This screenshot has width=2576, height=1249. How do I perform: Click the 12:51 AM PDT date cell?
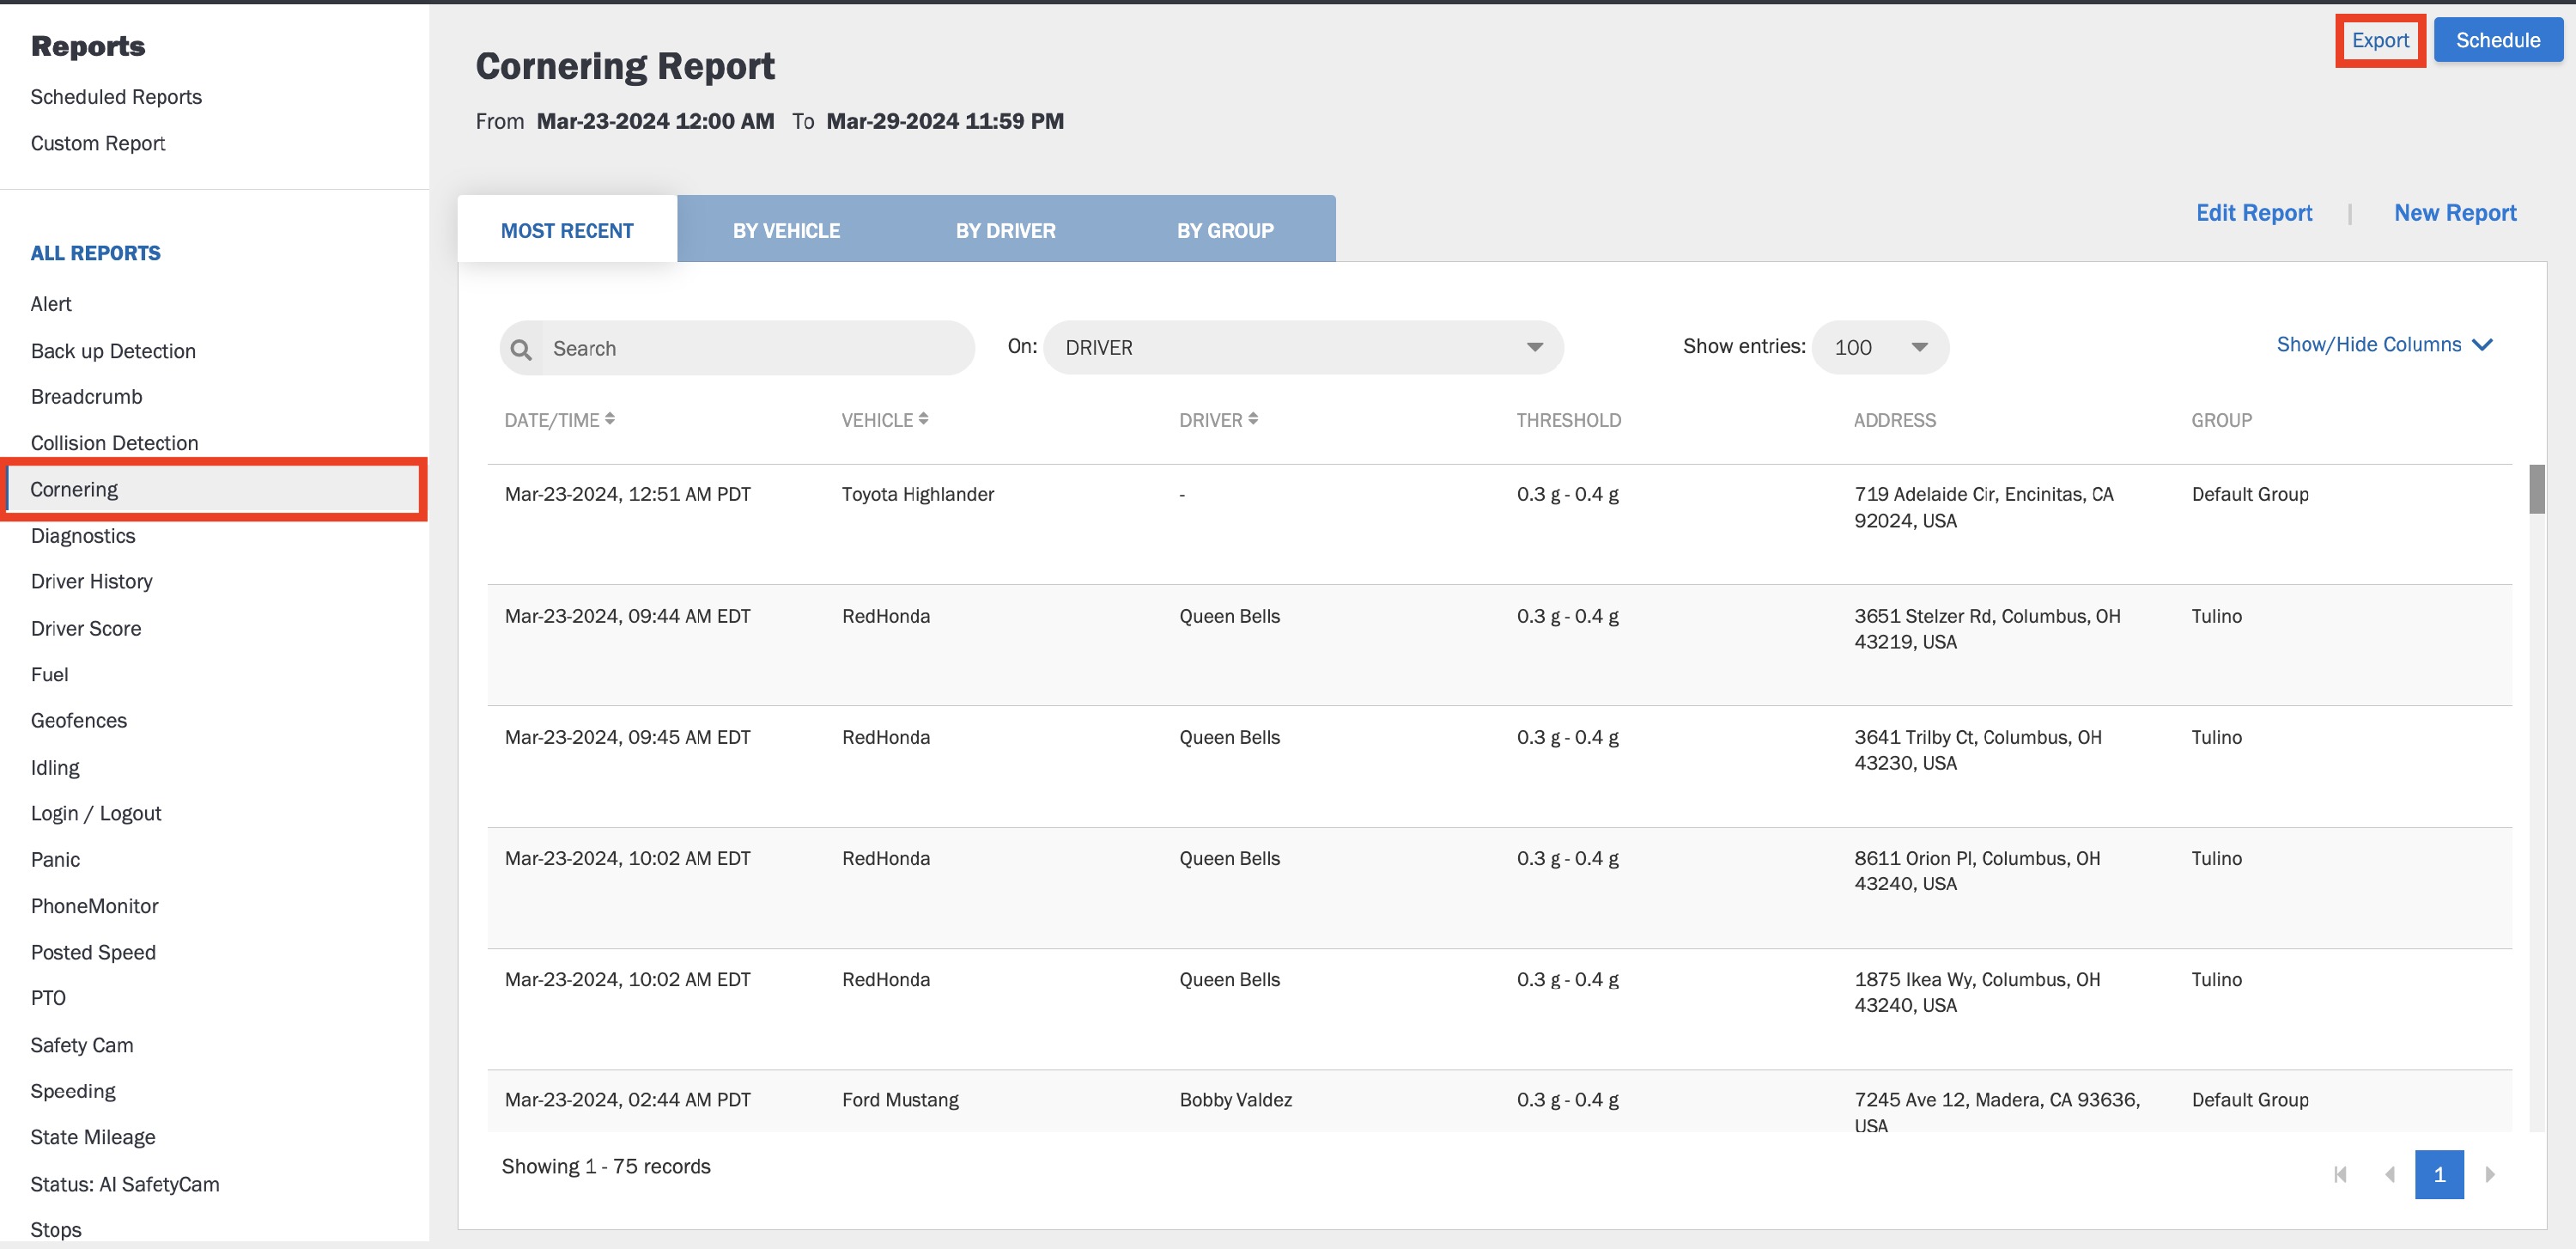tap(628, 494)
